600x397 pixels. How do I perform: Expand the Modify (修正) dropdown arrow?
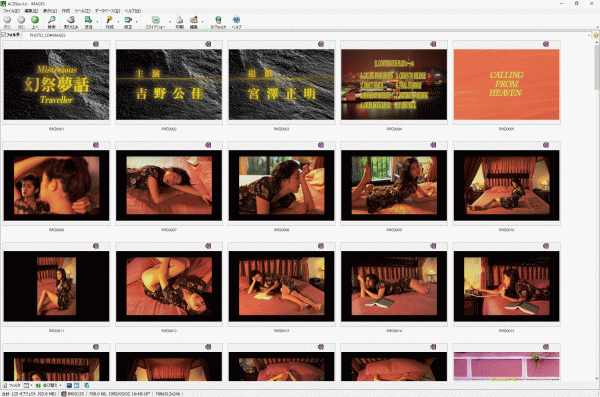(x=137, y=21)
